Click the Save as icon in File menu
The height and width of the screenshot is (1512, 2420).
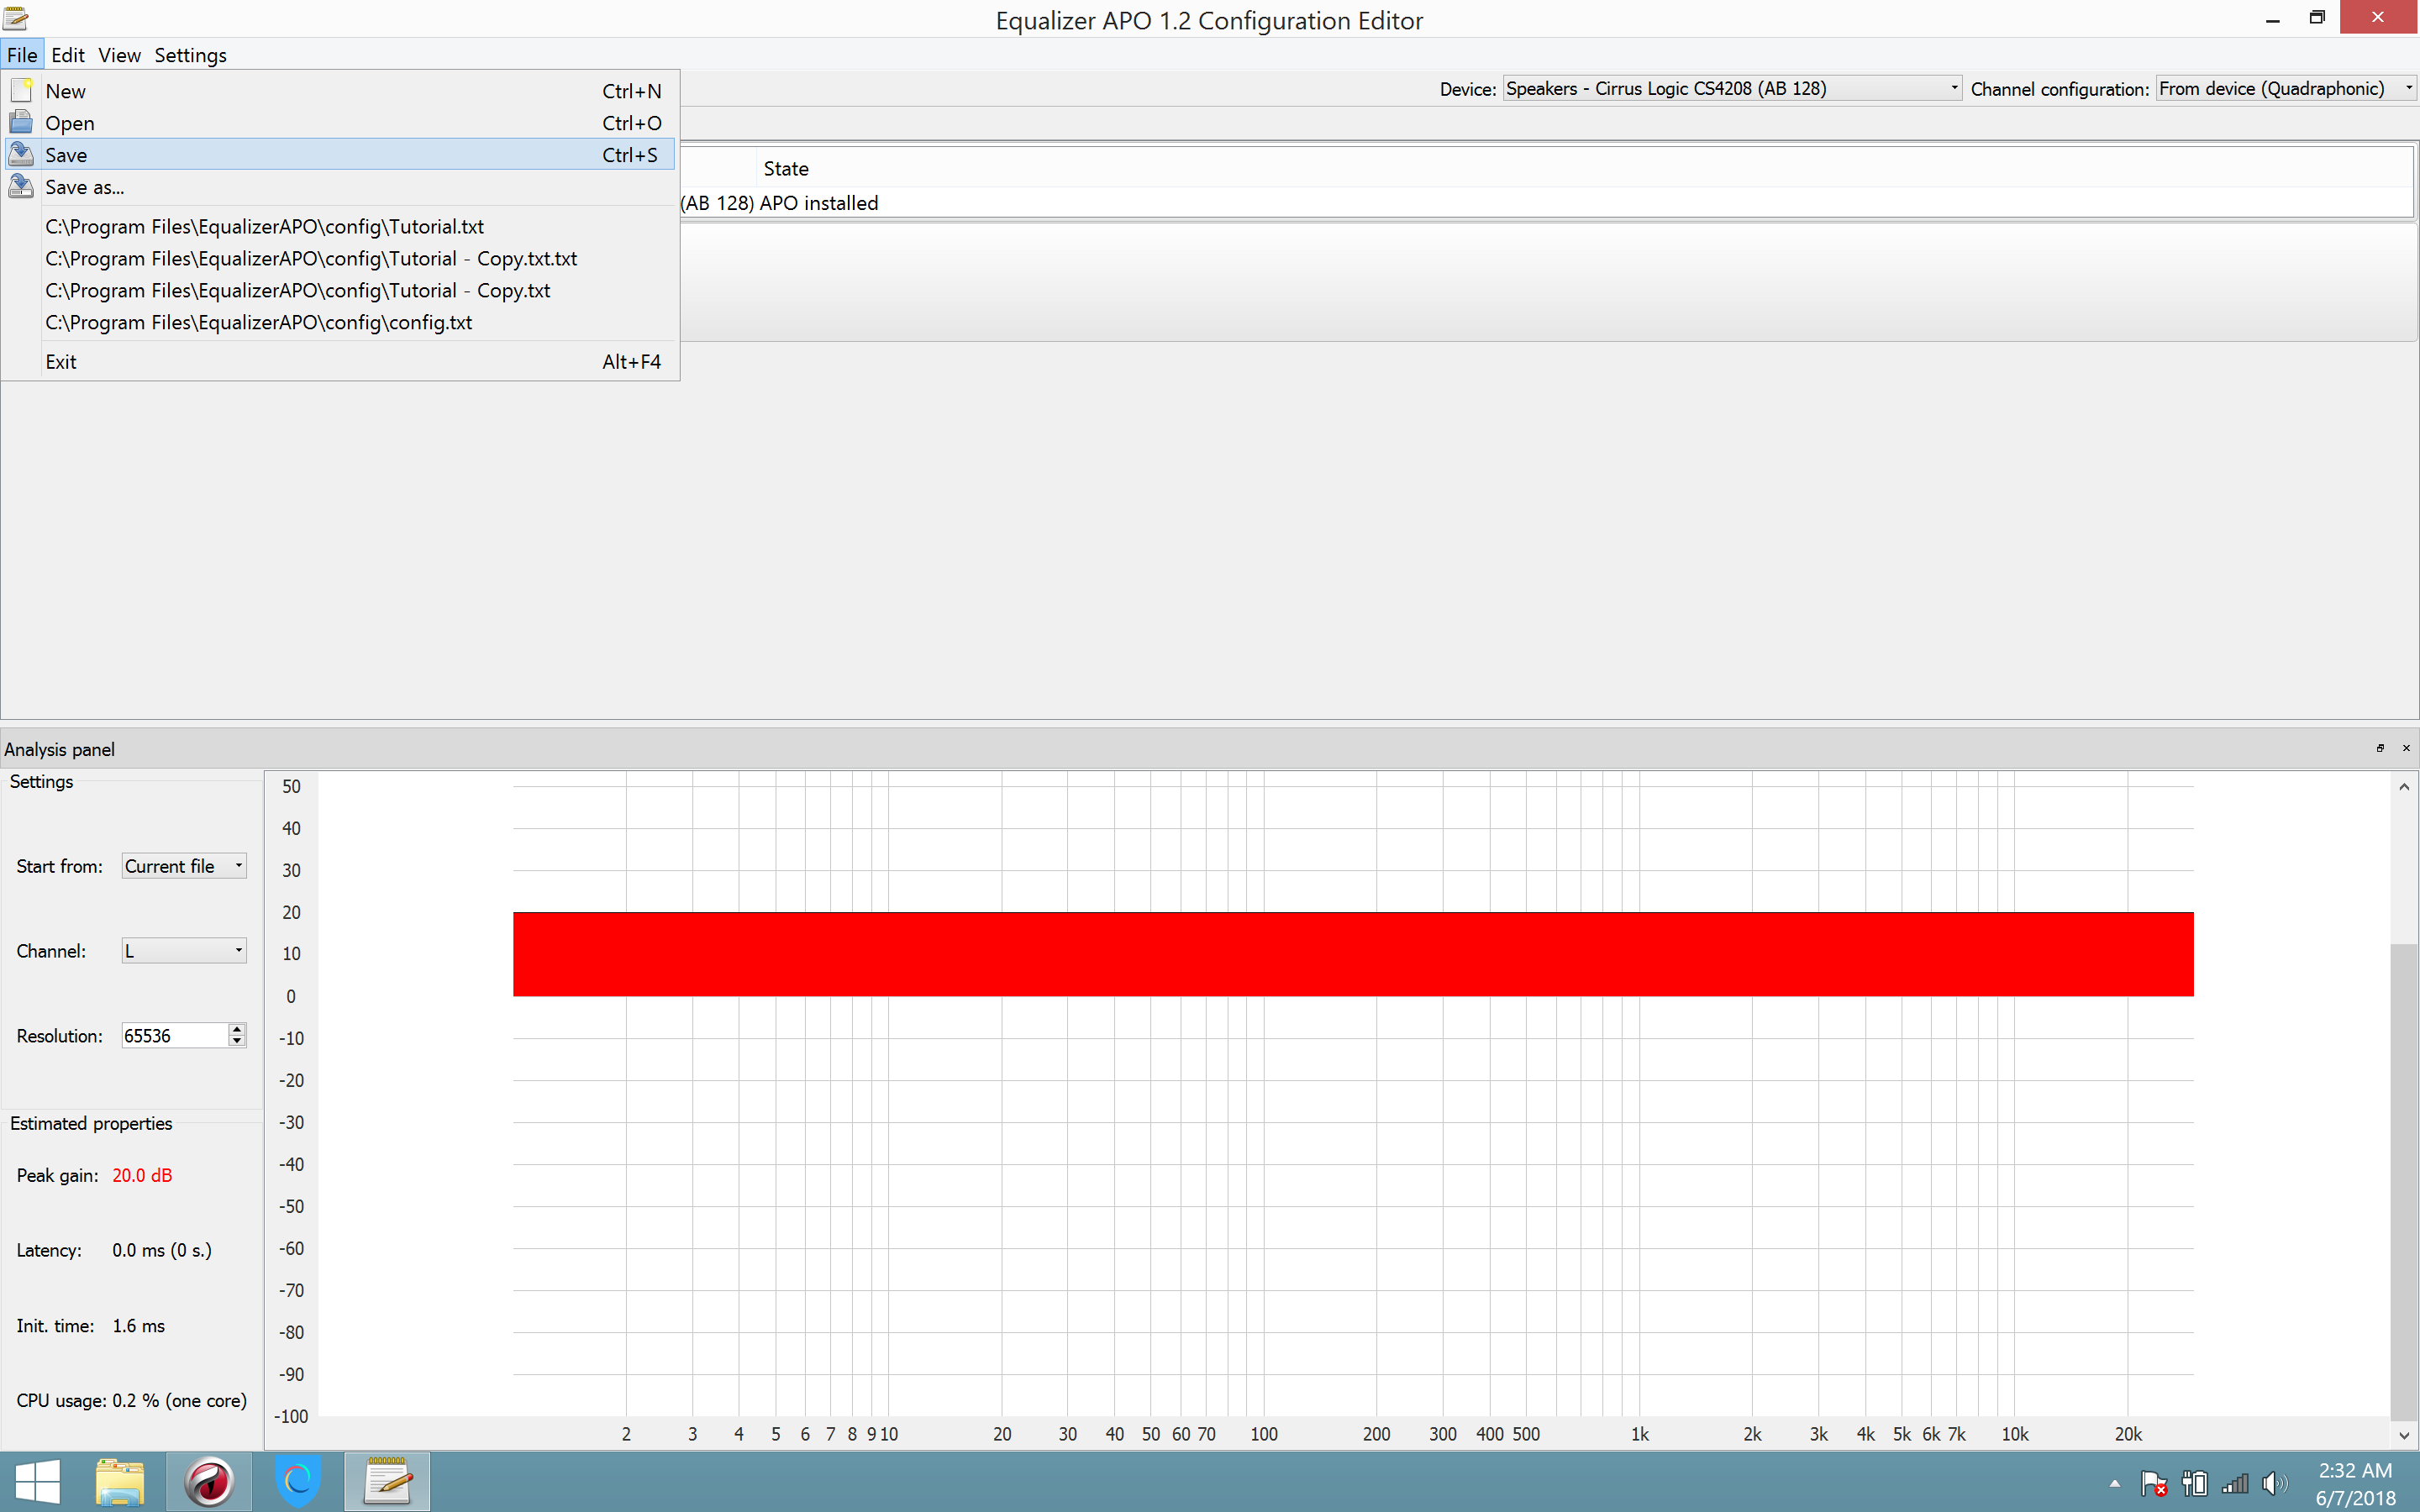21,186
